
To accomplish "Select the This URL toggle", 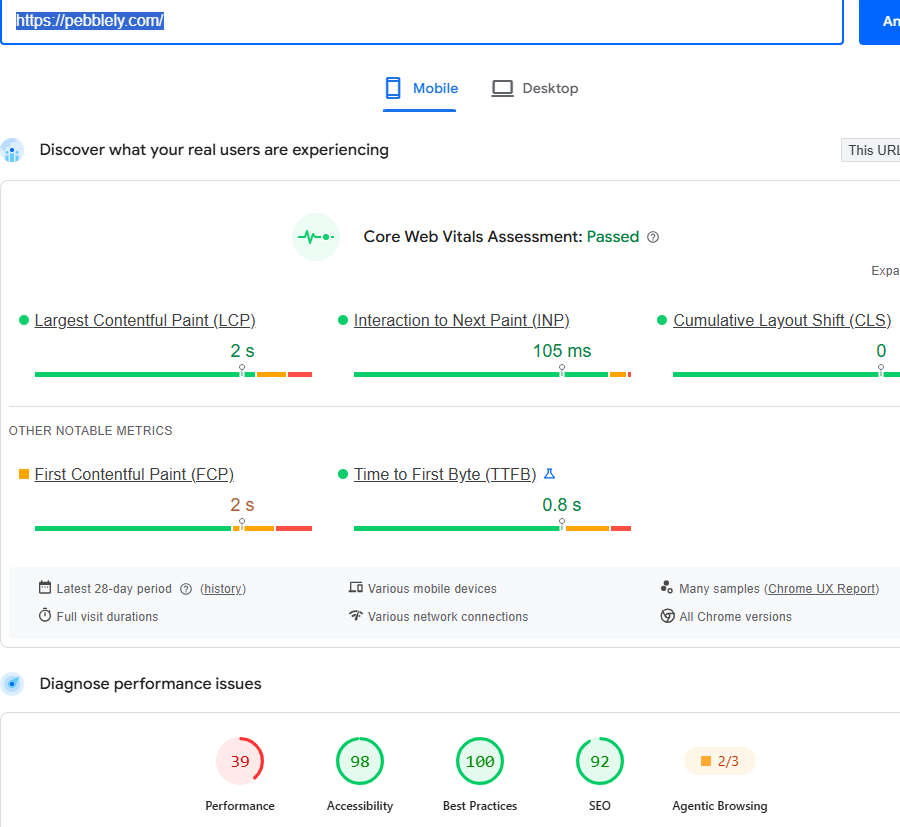I will 871,150.
